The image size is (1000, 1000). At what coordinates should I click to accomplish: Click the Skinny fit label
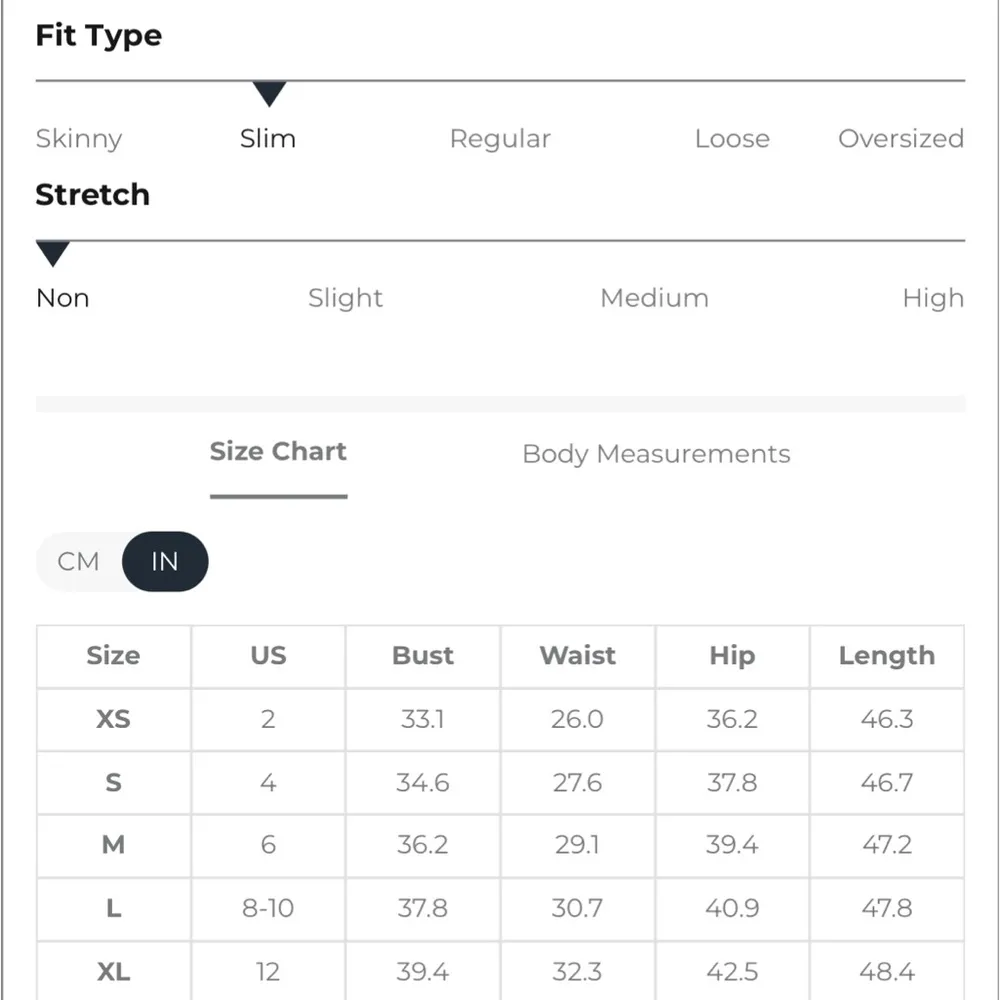79,139
